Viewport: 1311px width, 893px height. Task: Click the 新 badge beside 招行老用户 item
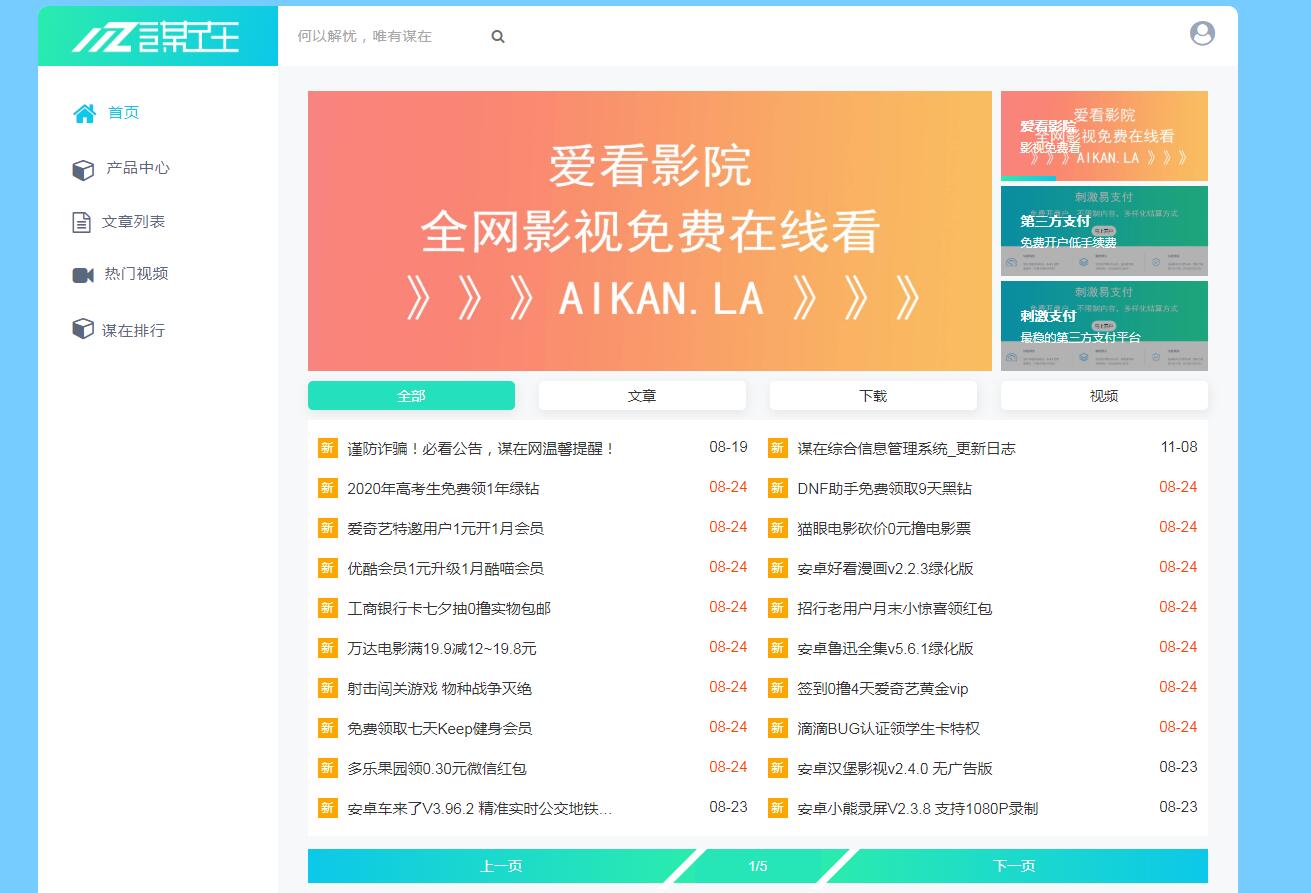[778, 608]
